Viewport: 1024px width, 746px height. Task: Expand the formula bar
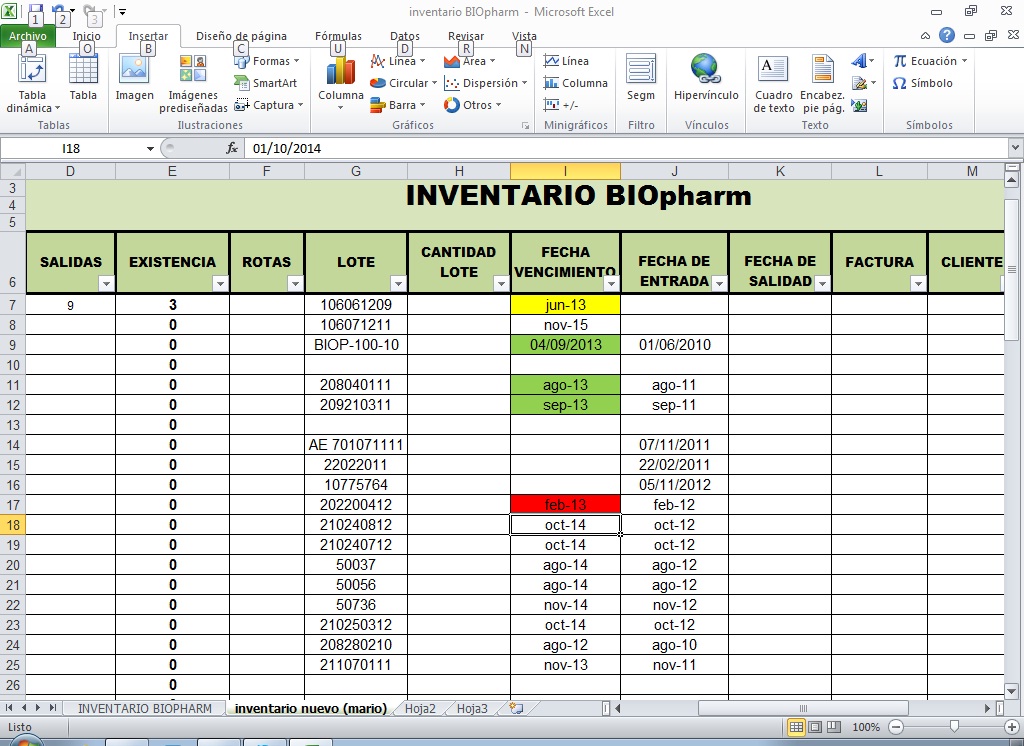tap(1016, 148)
